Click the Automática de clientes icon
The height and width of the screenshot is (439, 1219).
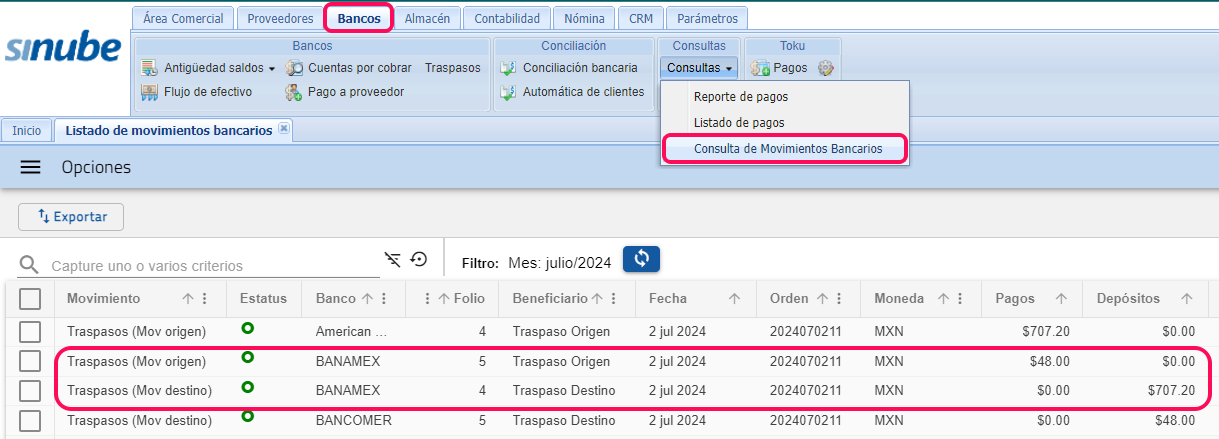click(508, 92)
